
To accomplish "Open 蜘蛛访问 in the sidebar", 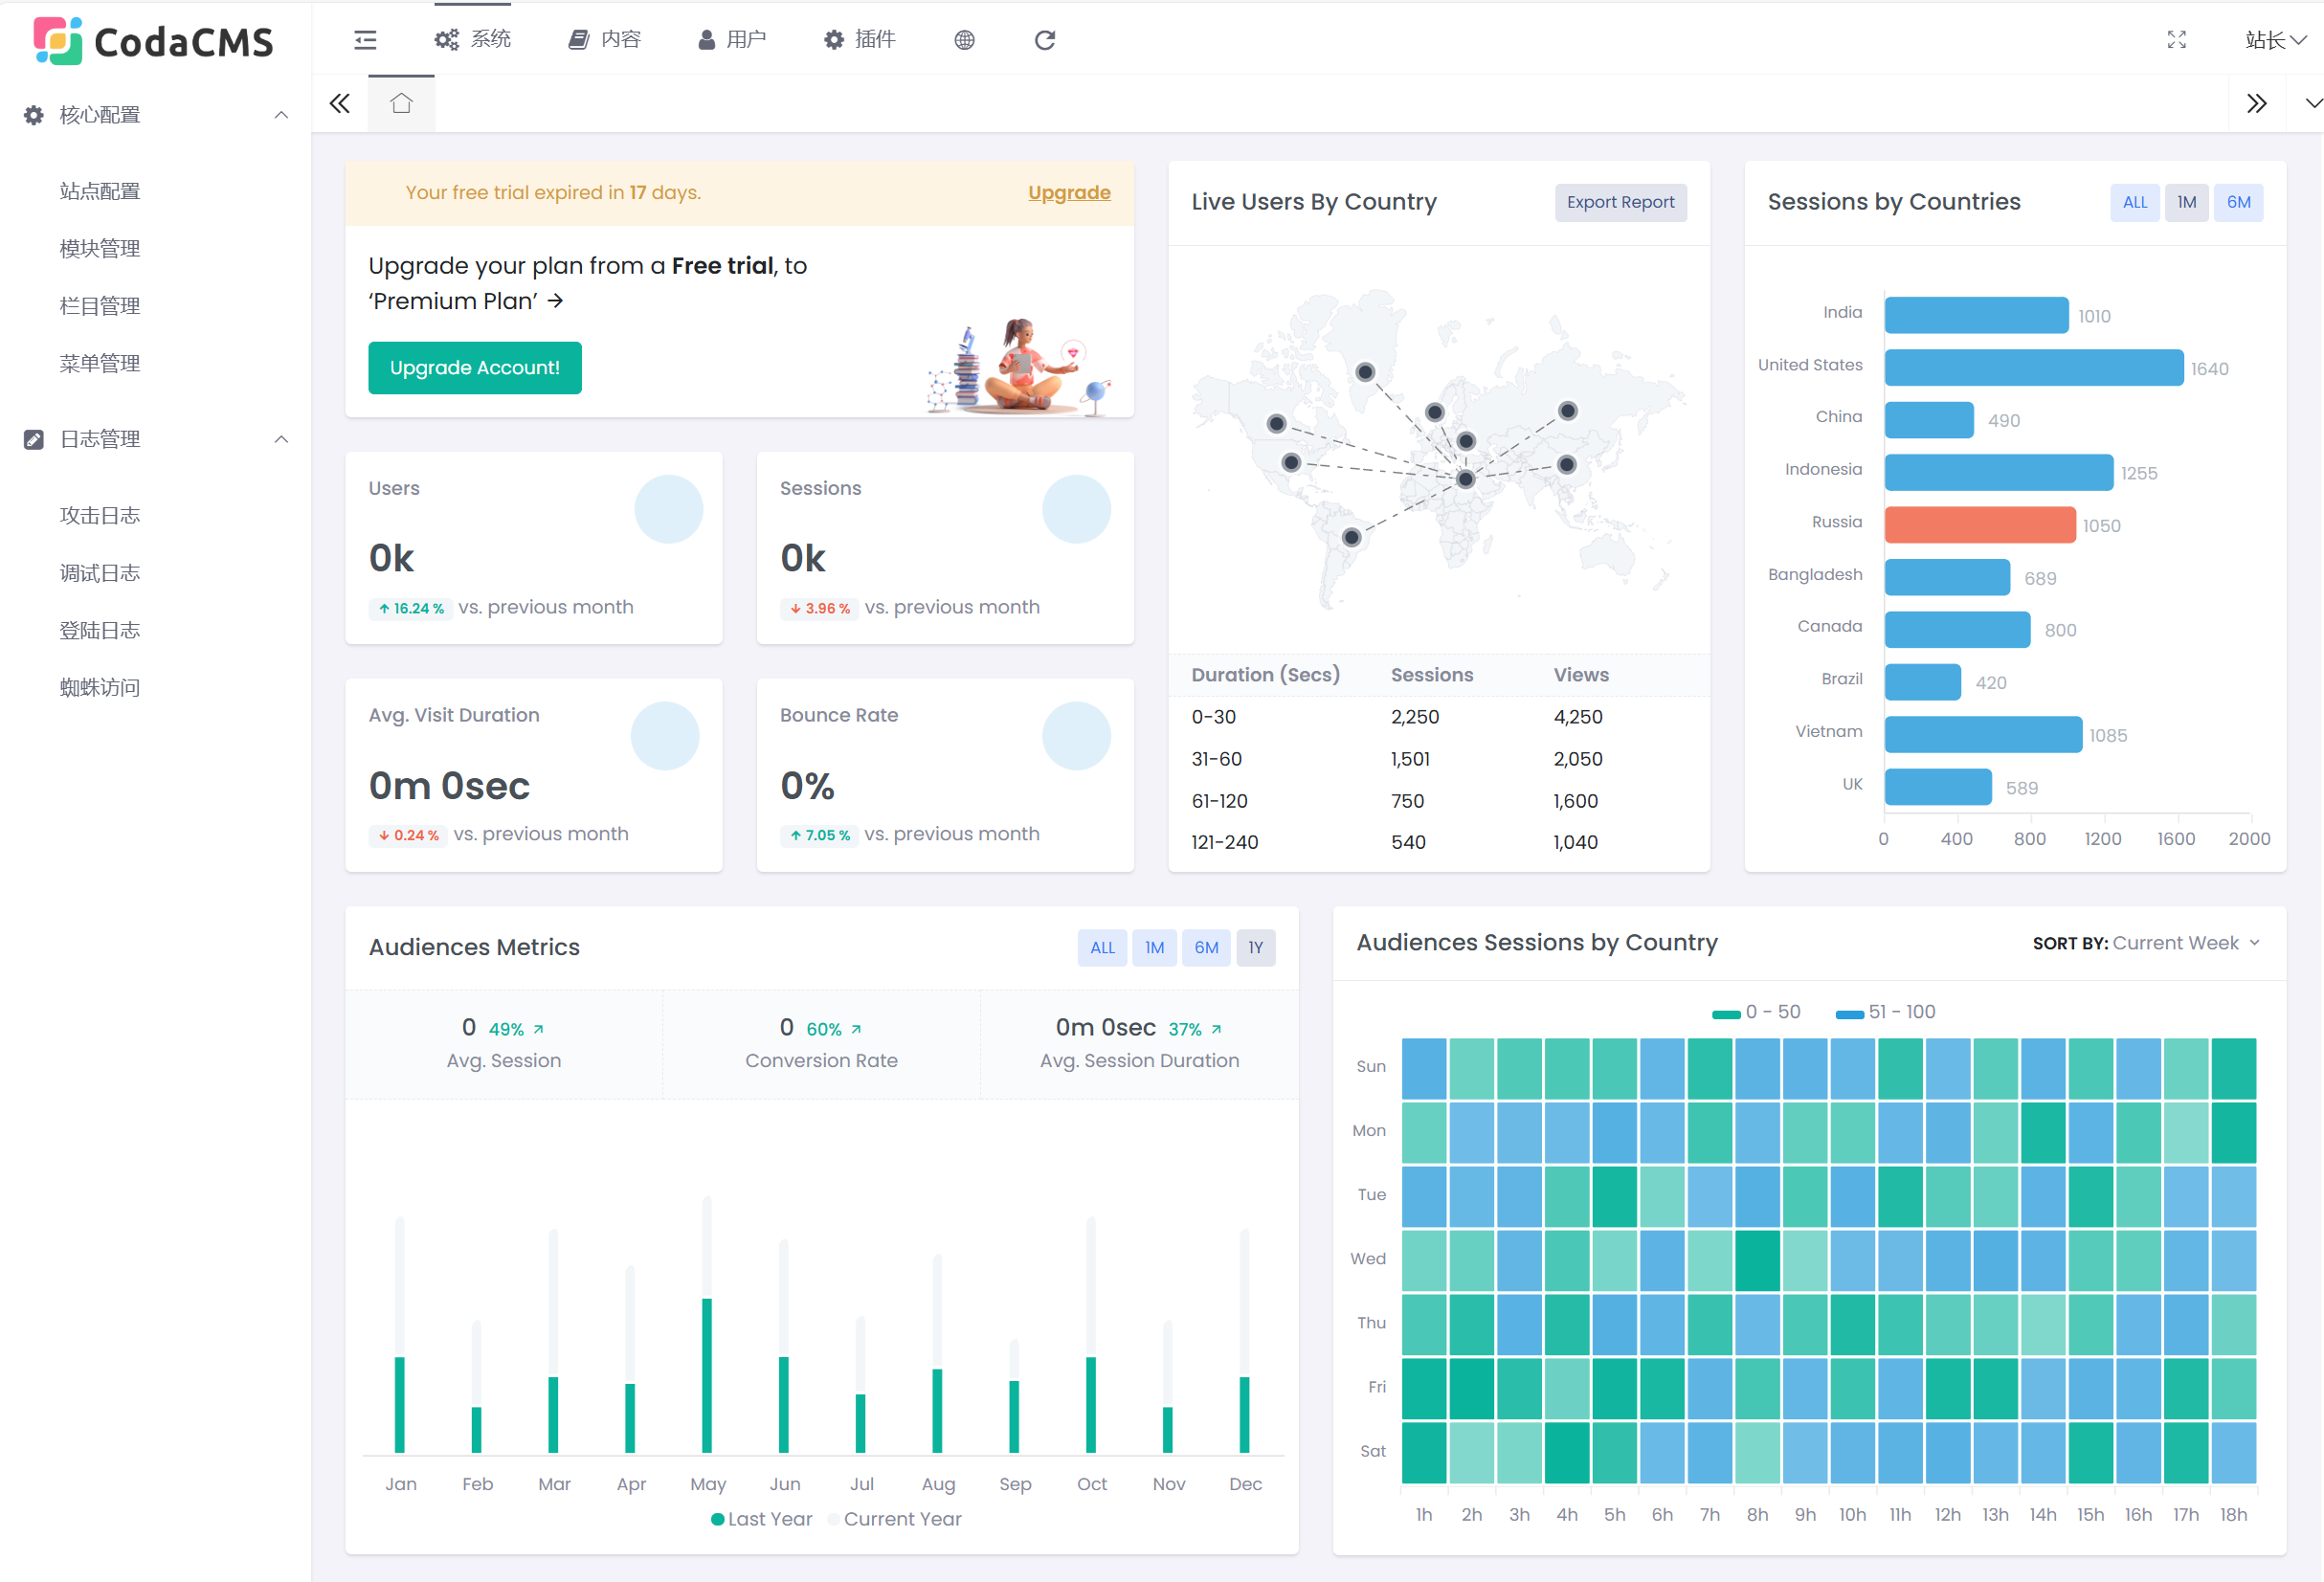I will (x=100, y=687).
